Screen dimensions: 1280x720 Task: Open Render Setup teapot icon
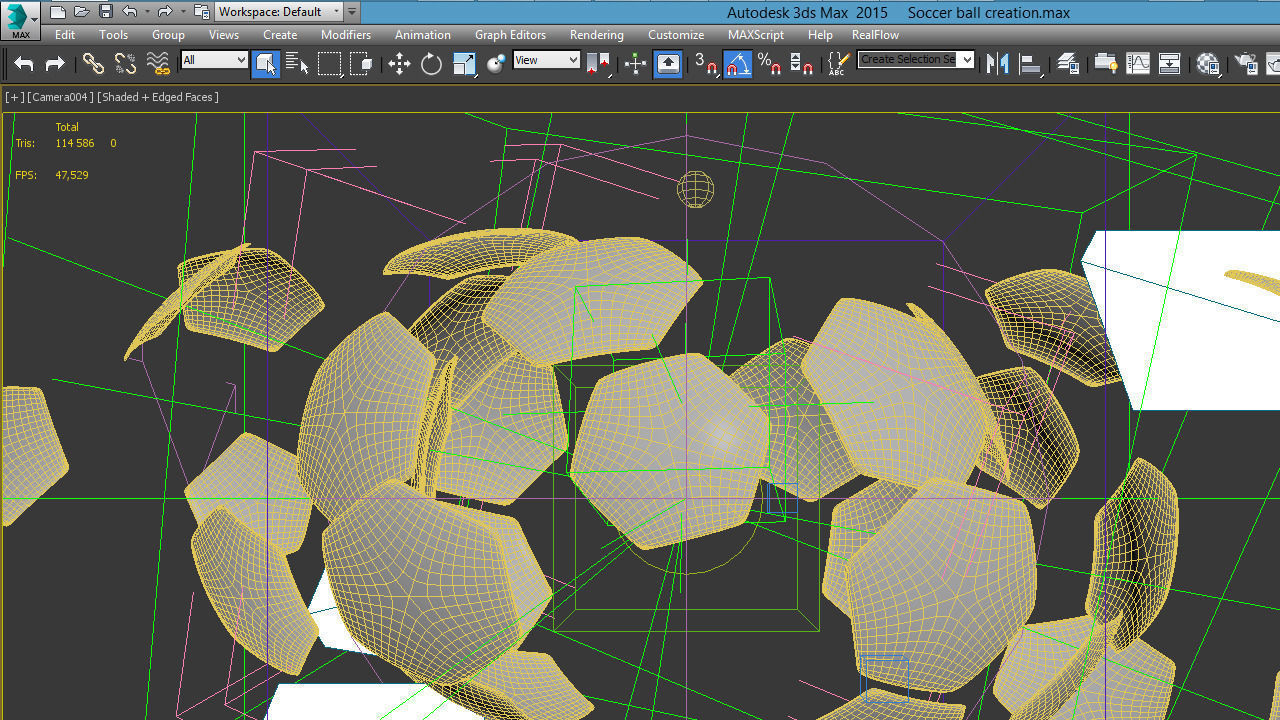coord(1246,64)
